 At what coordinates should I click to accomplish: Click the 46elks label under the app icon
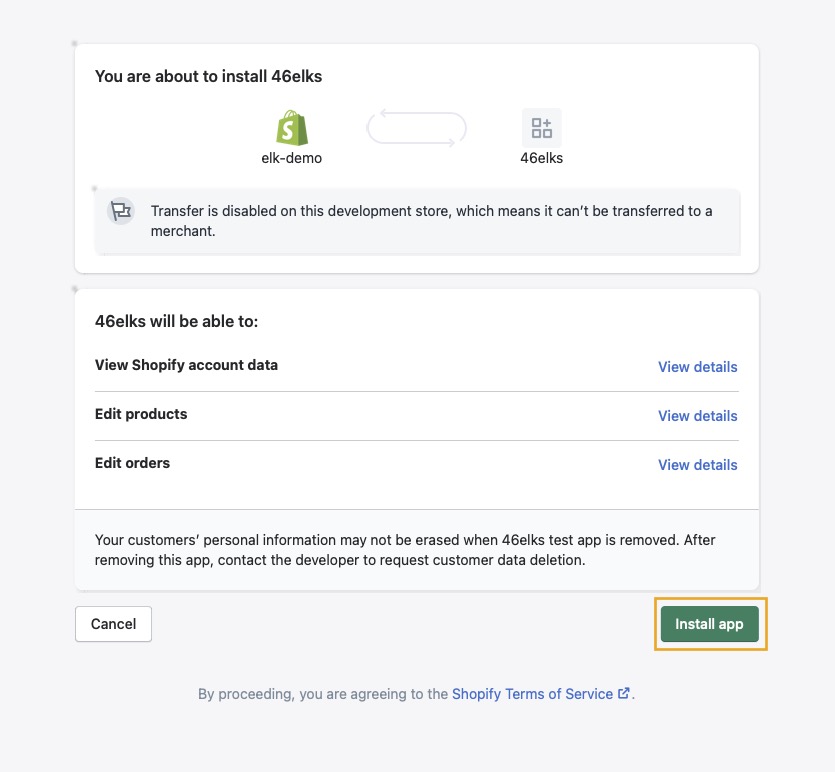click(541, 158)
